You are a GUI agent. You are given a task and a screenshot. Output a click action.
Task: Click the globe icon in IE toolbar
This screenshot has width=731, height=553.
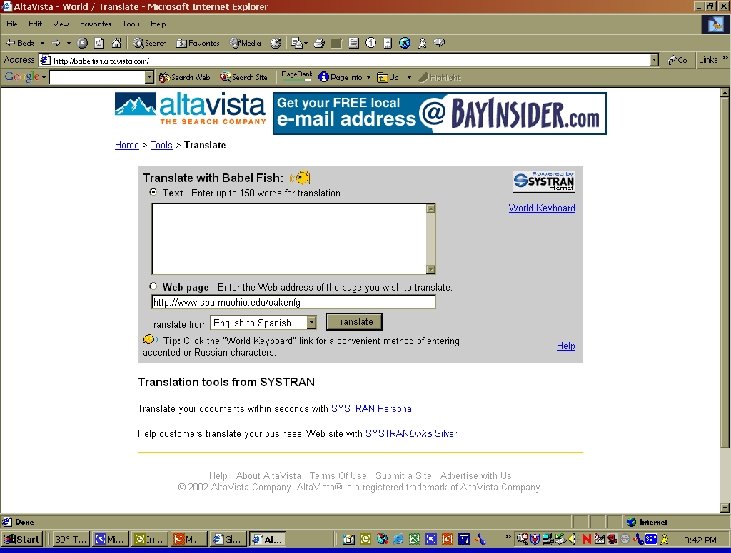tap(405, 43)
